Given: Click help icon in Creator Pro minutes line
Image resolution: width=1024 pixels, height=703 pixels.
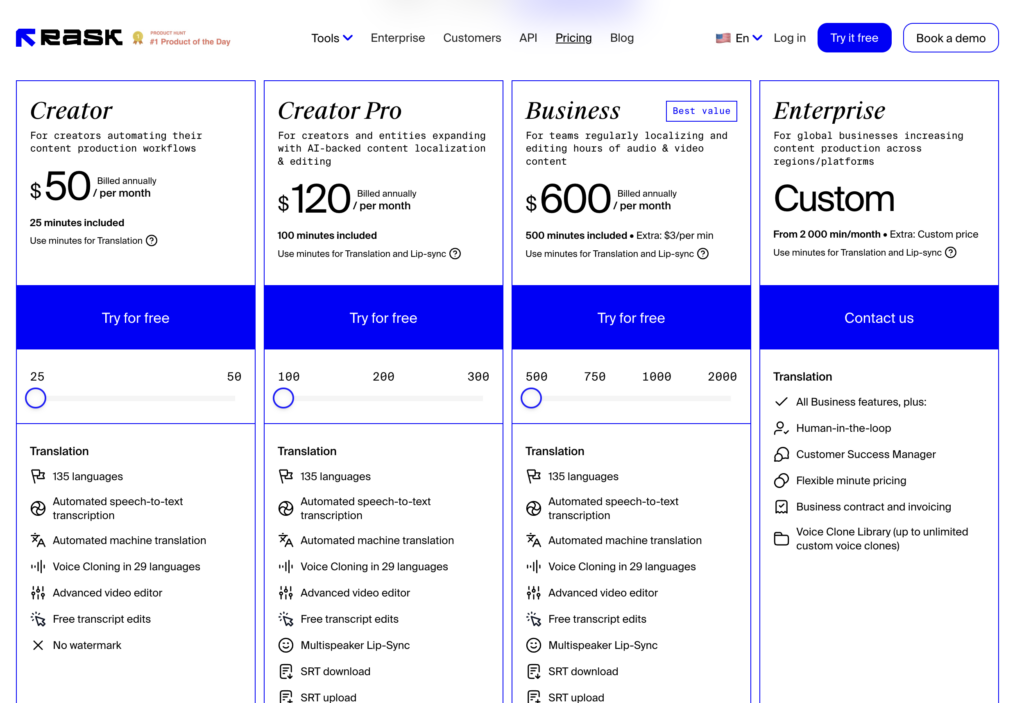Looking at the screenshot, I should 455,254.
